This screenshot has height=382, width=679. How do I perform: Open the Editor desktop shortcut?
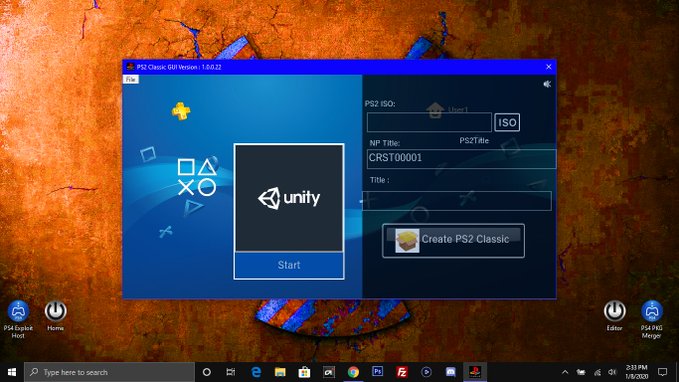(x=614, y=316)
